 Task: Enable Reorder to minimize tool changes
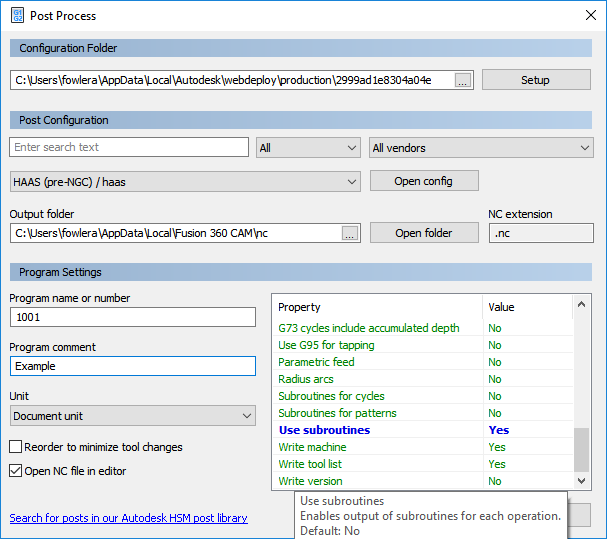[16, 447]
